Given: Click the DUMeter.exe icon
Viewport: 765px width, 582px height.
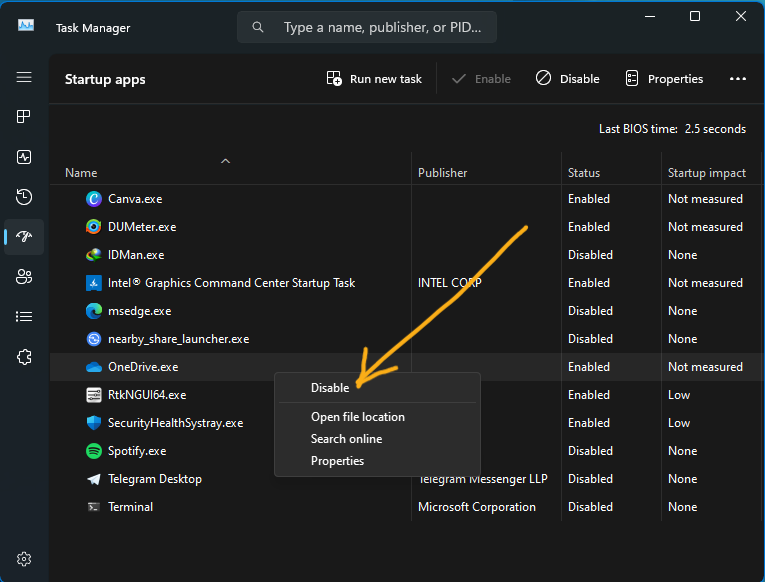Looking at the screenshot, I should point(94,227).
